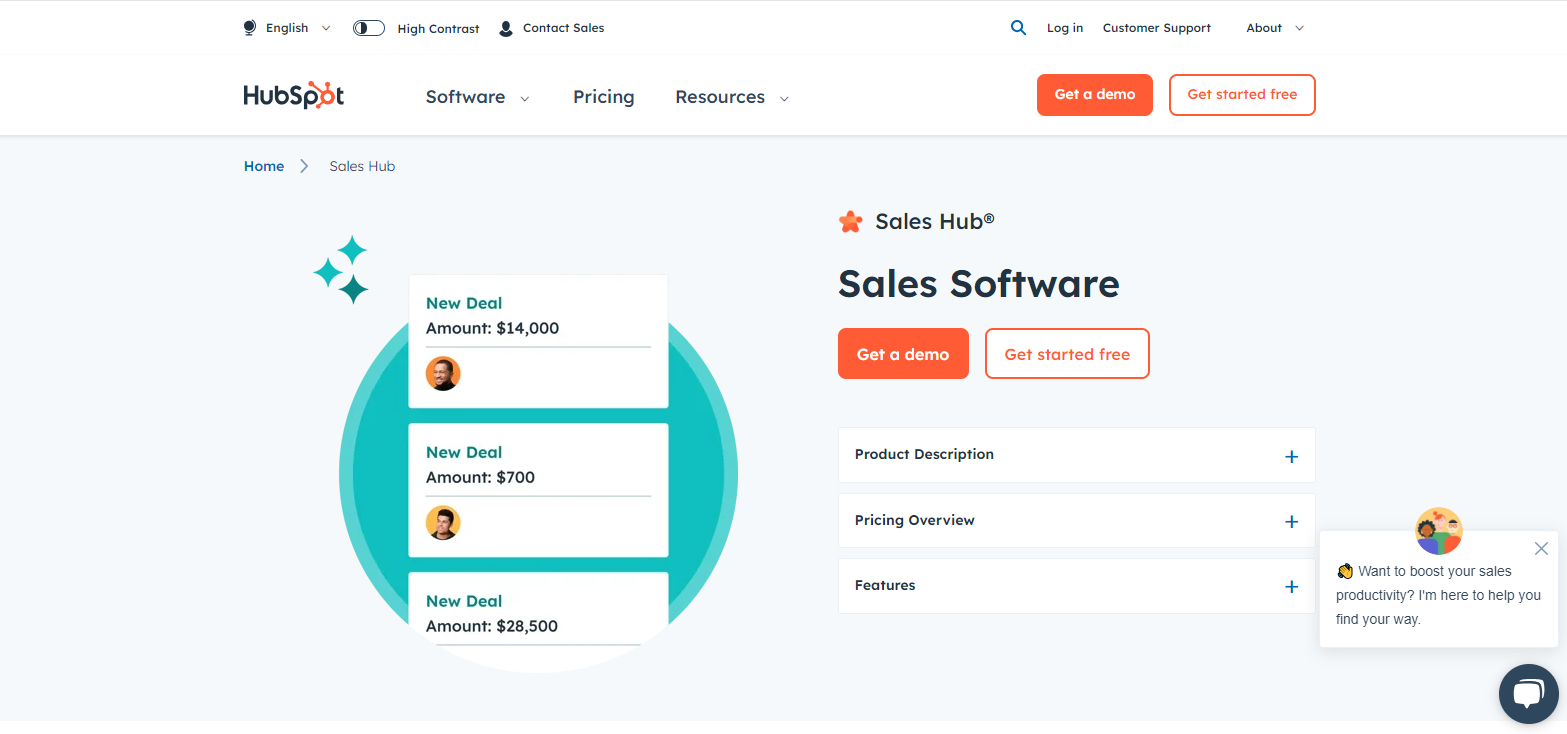The height and width of the screenshot is (734, 1567).
Task: Click the sales productivity chat message
Action: click(x=1439, y=595)
